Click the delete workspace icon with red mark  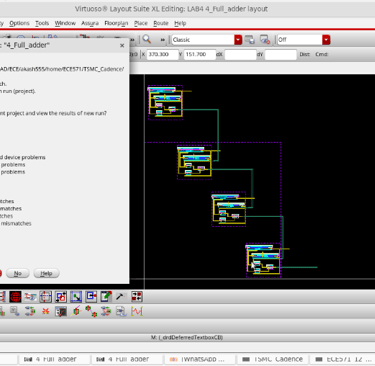[x=265, y=40]
